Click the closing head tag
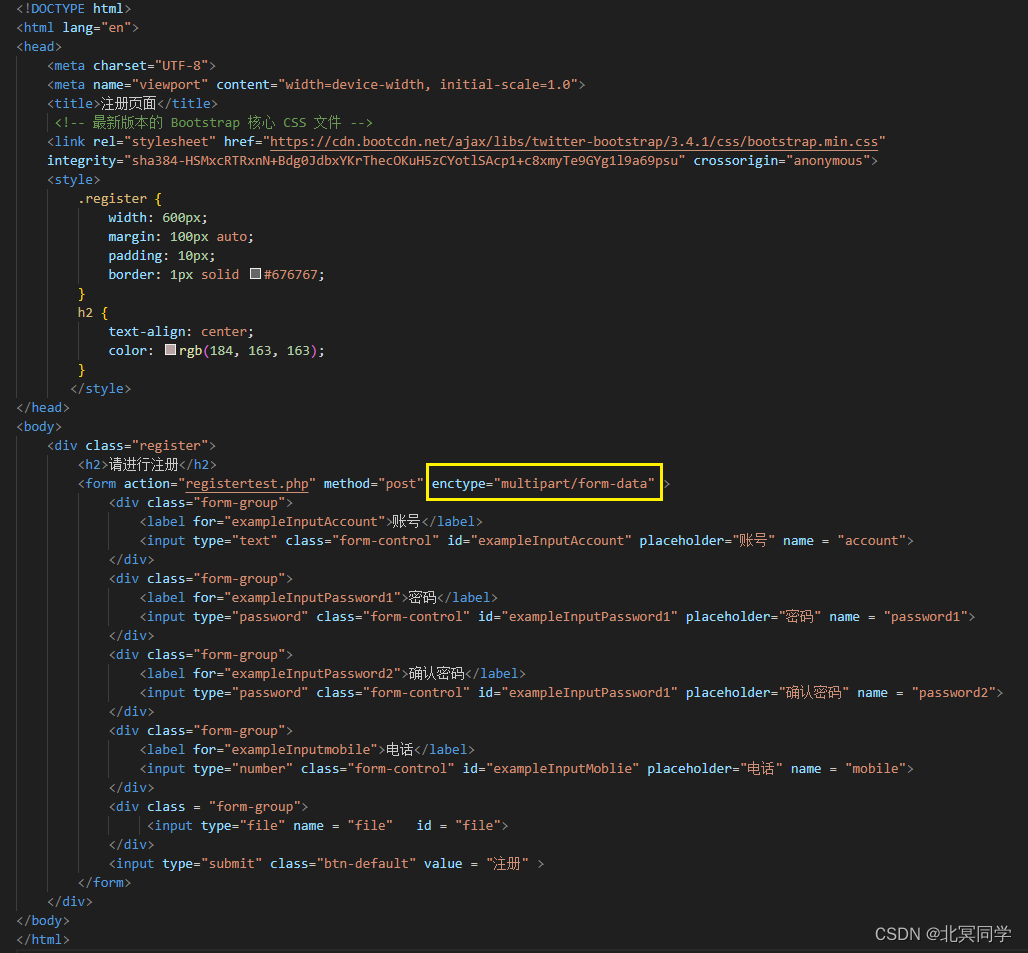1028x953 pixels. click(43, 408)
